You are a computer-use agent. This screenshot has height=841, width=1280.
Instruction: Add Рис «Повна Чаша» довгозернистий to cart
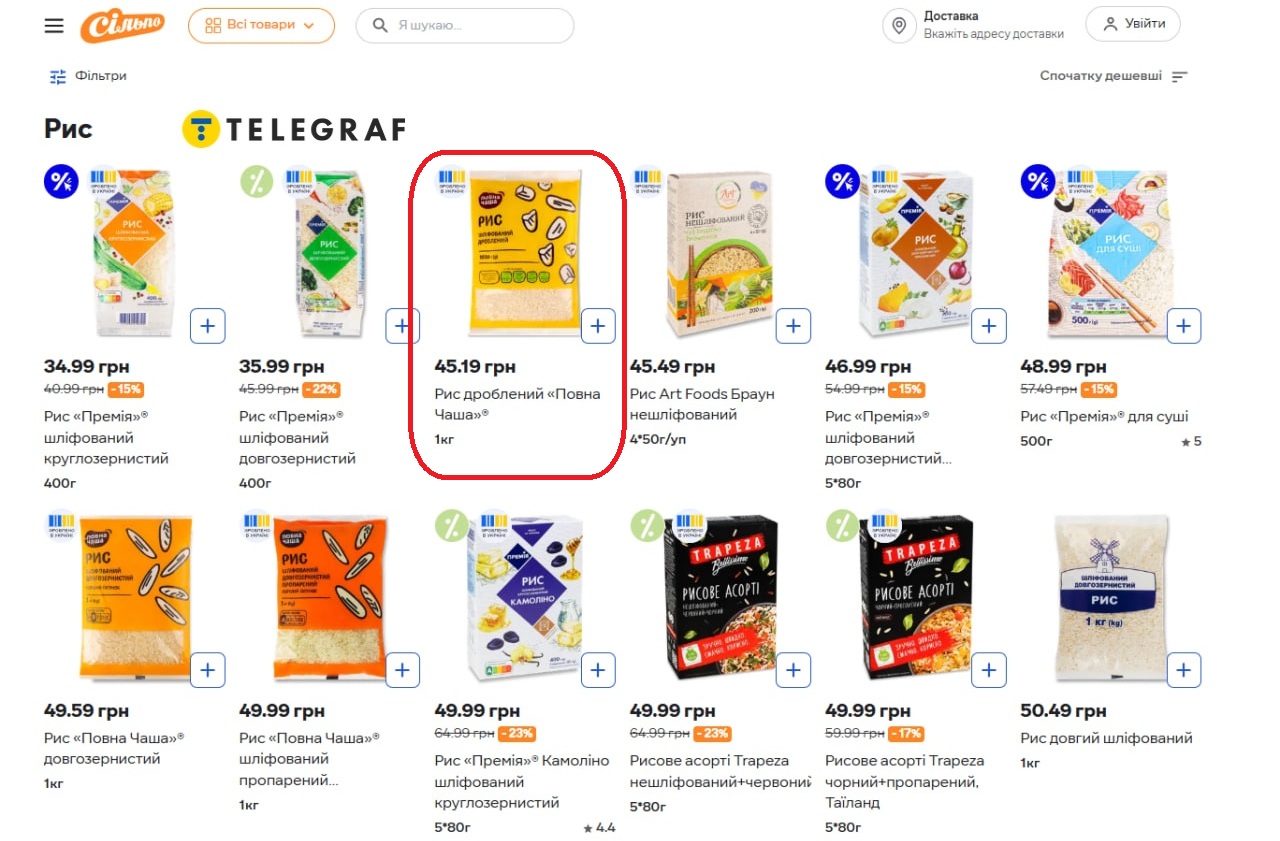(x=207, y=670)
